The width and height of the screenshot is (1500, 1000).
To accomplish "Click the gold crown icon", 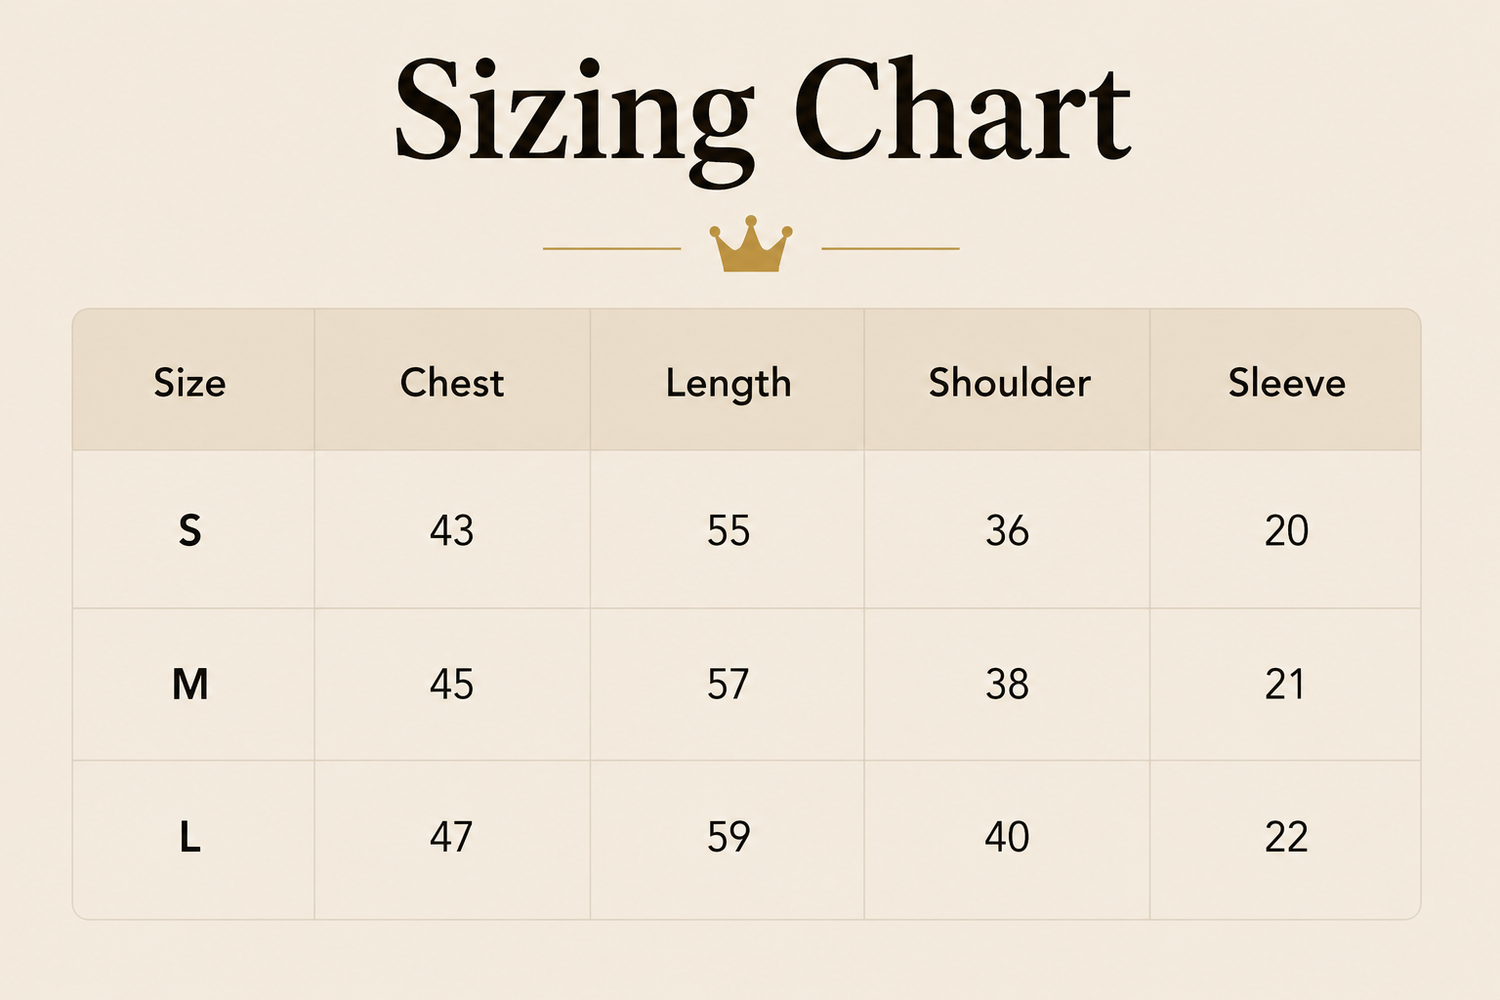I will tap(751, 245).
